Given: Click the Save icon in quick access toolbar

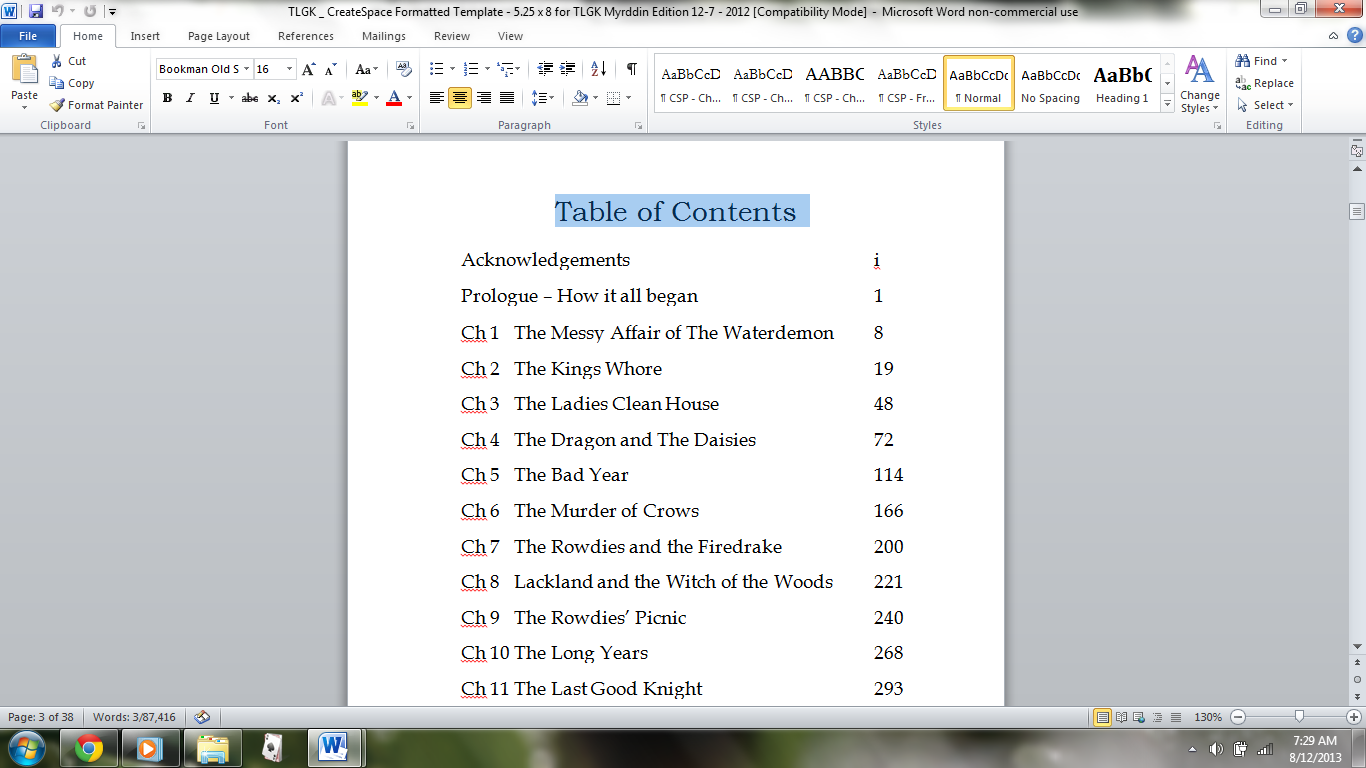Looking at the screenshot, I should 36,11.
